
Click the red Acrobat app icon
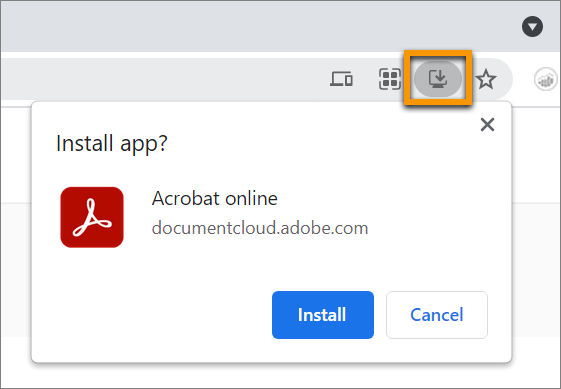(x=92, y=217)
